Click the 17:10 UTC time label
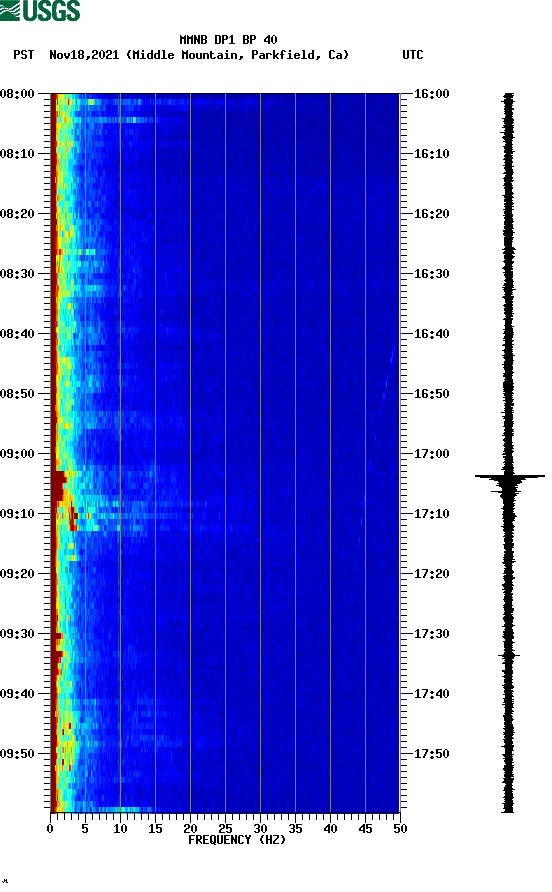This screenshot has height=892, width=552. (x=432, y=514)
